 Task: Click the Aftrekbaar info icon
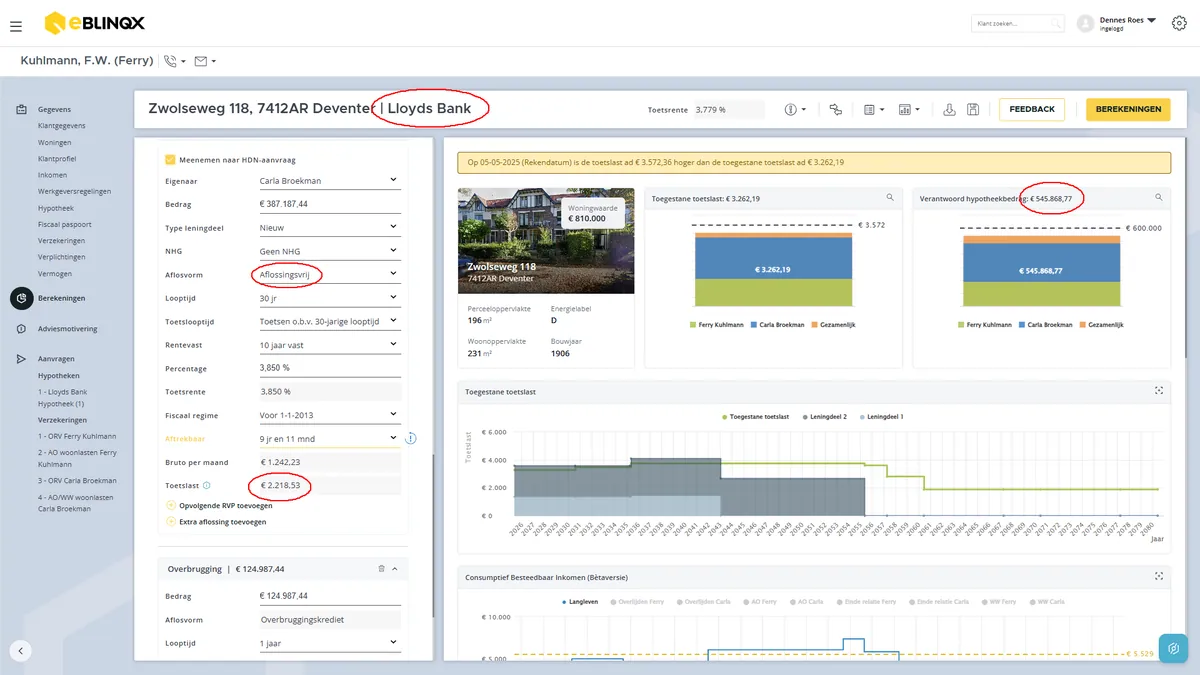tap(411, 438)
